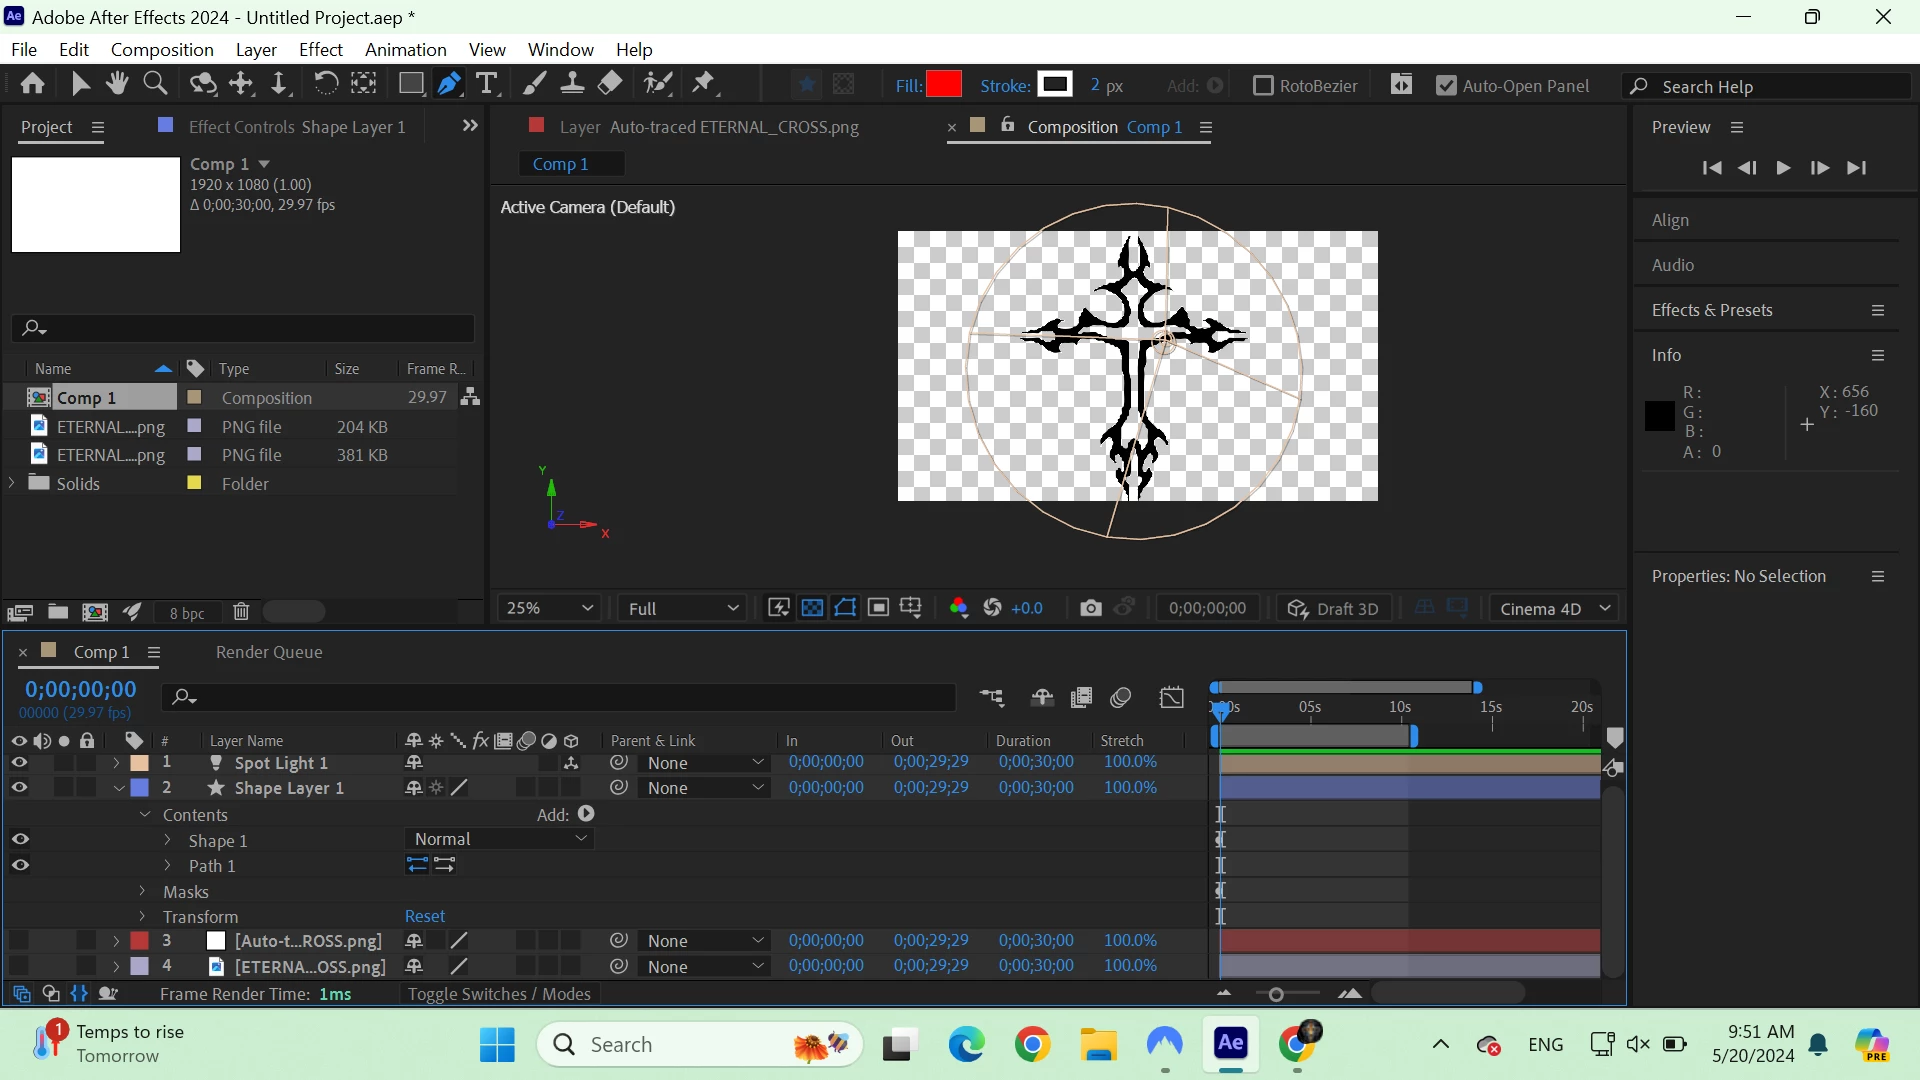Image resolution: width=1920 pixels, height=1080 pixels.
Task: Open the Cinema 4D renderer dropdown
Action: coord(1554,608)
